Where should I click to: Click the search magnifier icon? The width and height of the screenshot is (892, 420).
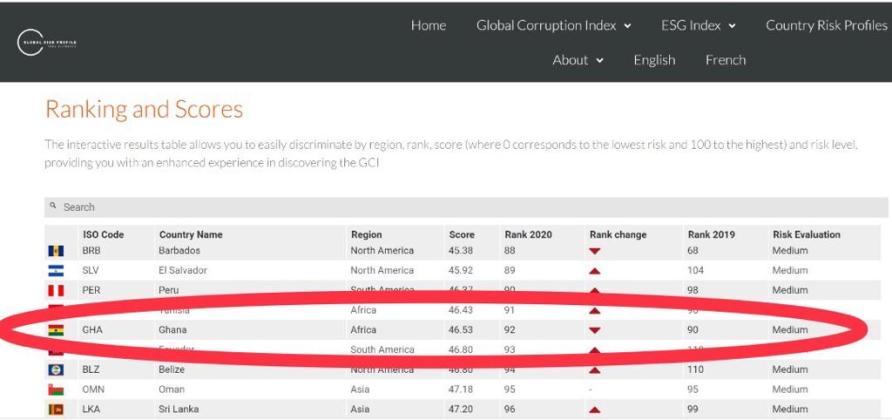[x=53, y=206]
